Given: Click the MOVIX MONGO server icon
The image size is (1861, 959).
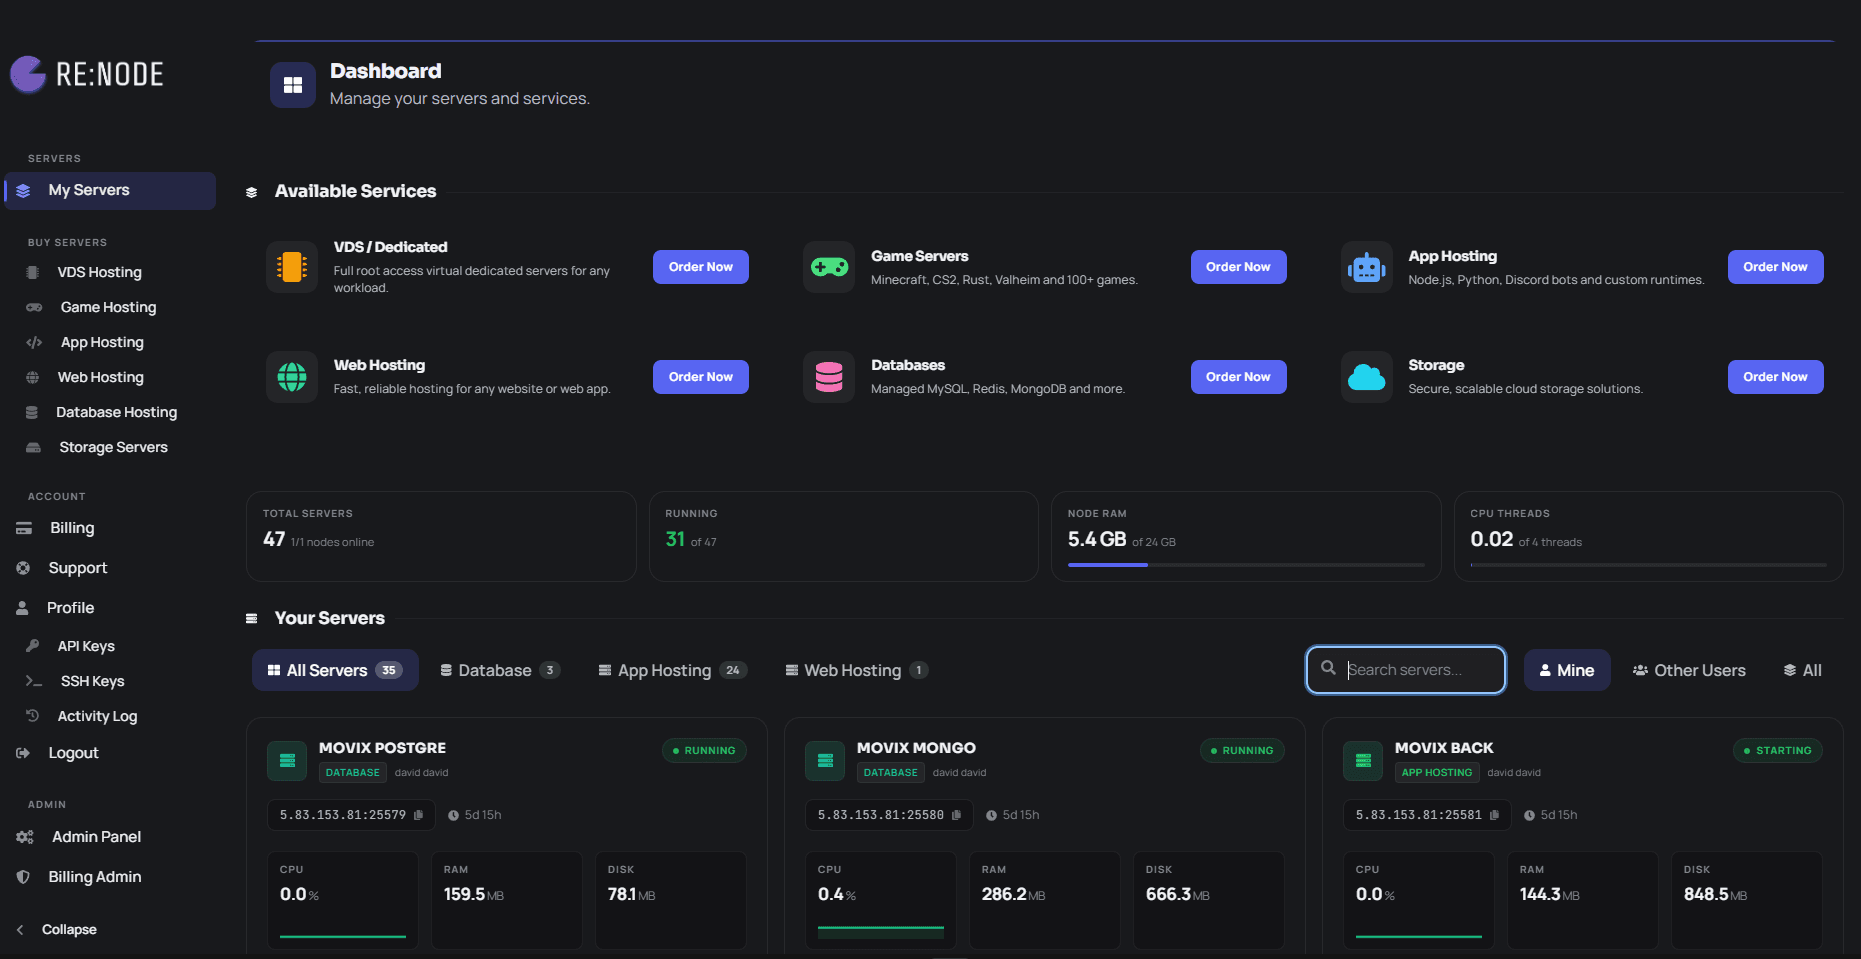Looking at the screenshot, I should [x=825, y=761].
